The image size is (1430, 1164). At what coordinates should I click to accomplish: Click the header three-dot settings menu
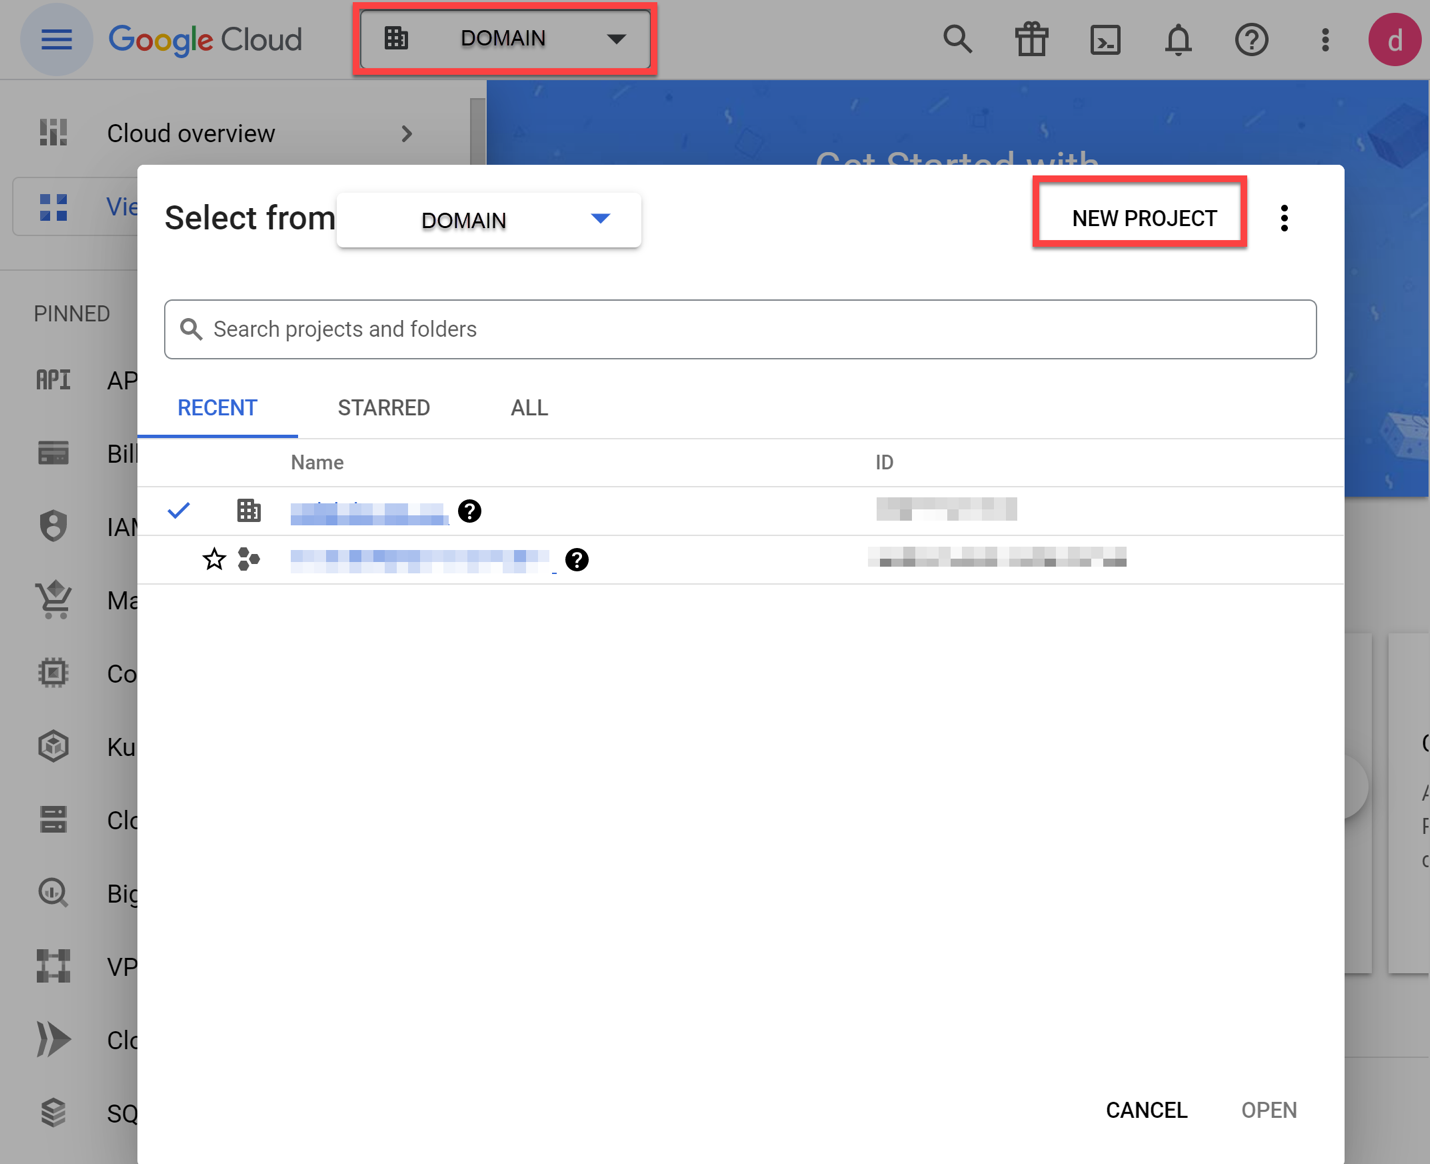click(x=1325, y=40)
